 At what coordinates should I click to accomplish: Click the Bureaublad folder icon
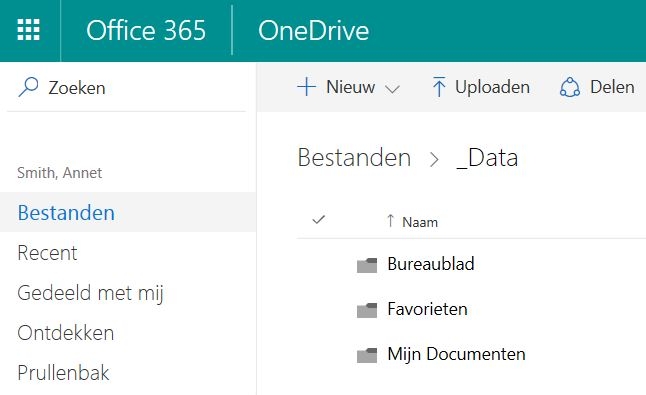click(367, 265)
